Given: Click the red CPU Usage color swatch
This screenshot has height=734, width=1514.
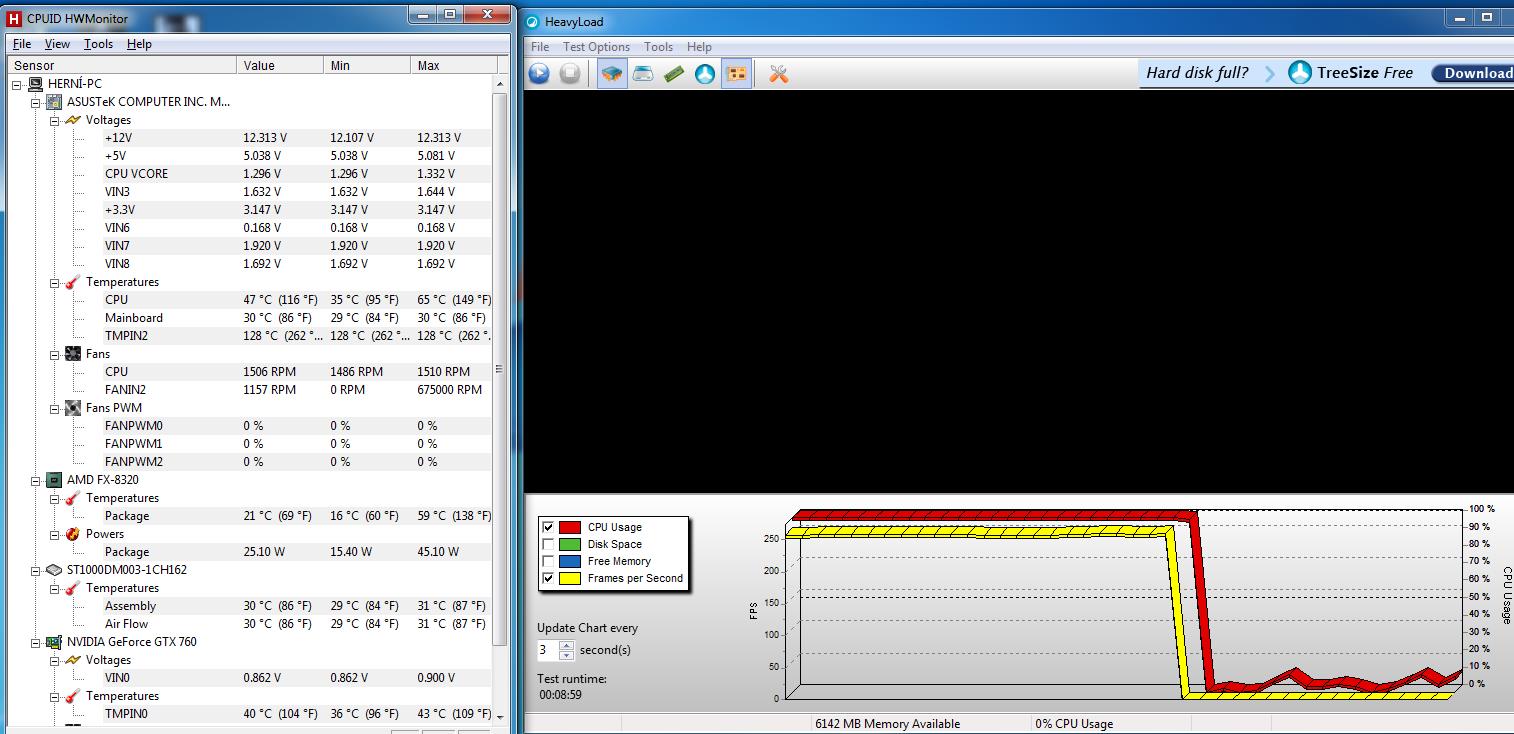Looking at the screenshot, I should pos(570,527).
